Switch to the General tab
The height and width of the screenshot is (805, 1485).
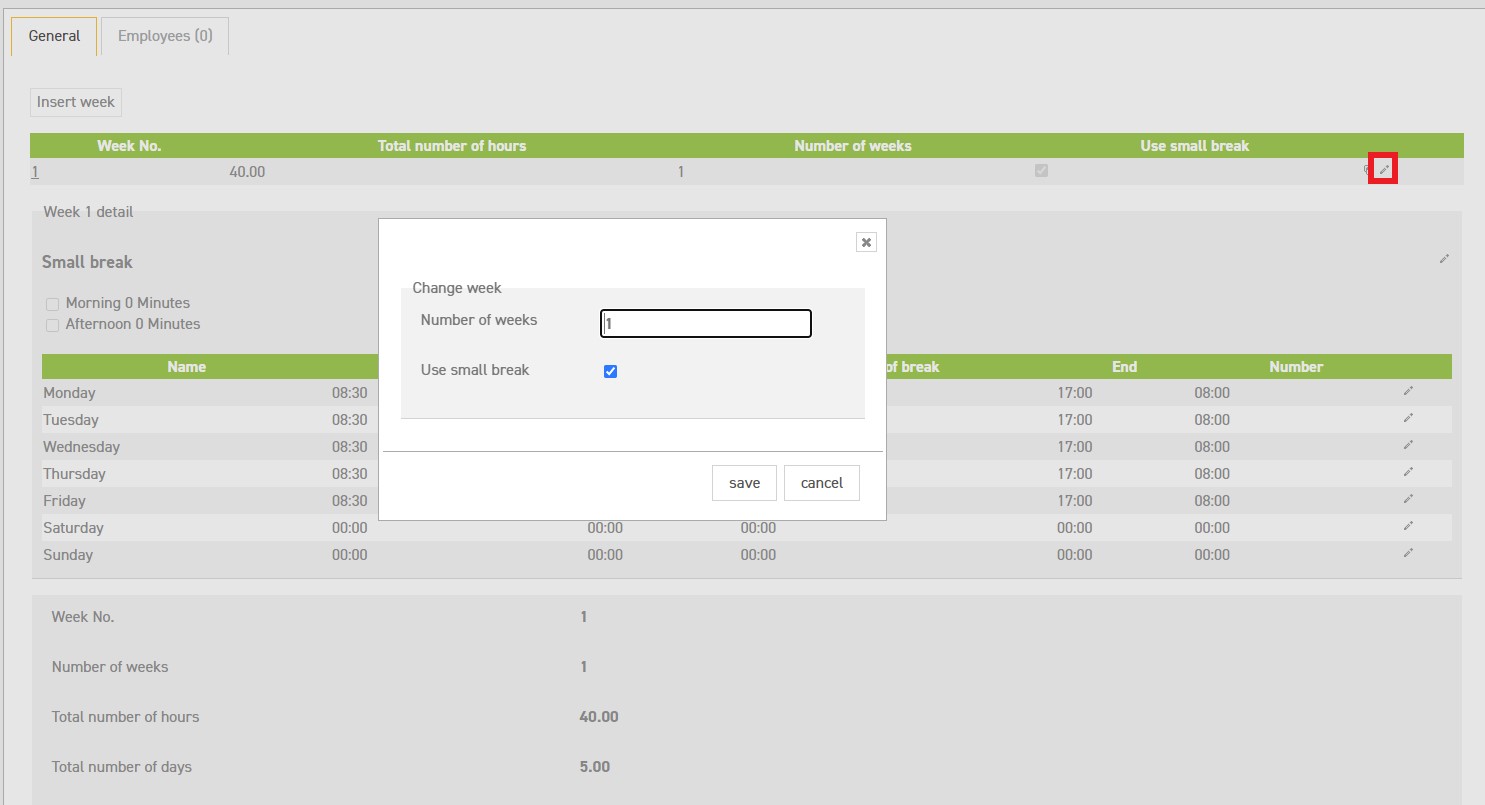point(54,36)
